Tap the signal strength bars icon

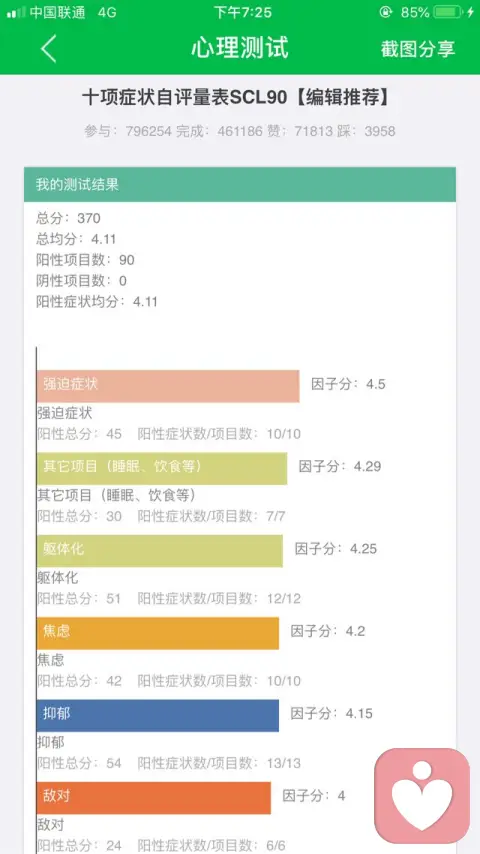point(16,13)
